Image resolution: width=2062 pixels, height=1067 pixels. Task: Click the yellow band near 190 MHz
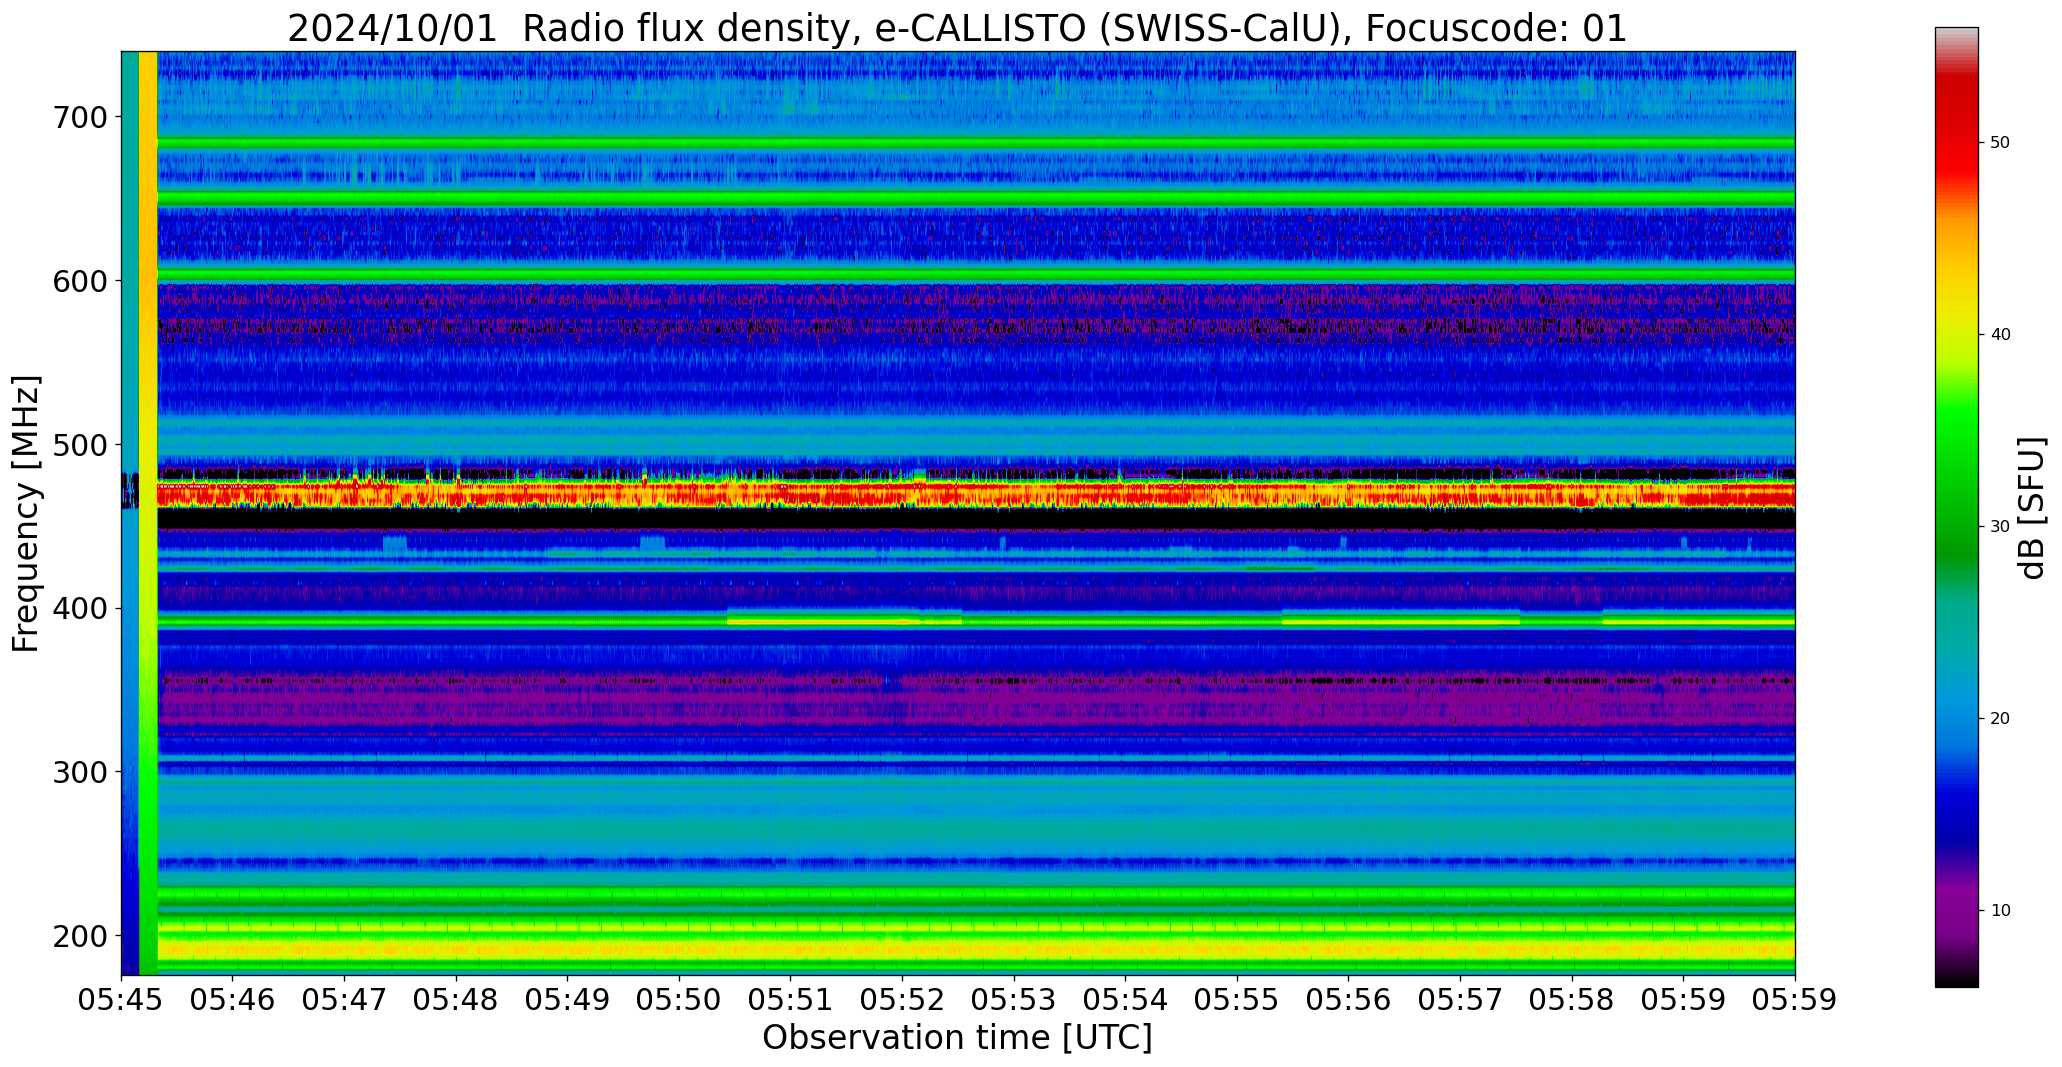975,948
